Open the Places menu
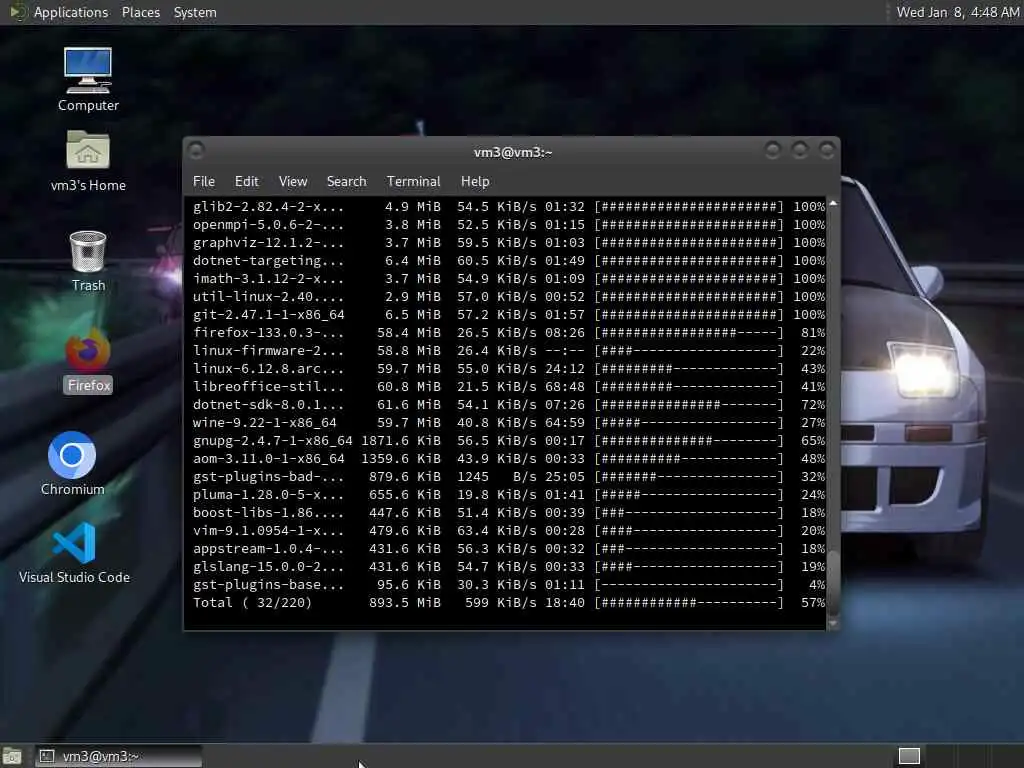Screen dimensions: 1024x768 click(x=140, y=12)
